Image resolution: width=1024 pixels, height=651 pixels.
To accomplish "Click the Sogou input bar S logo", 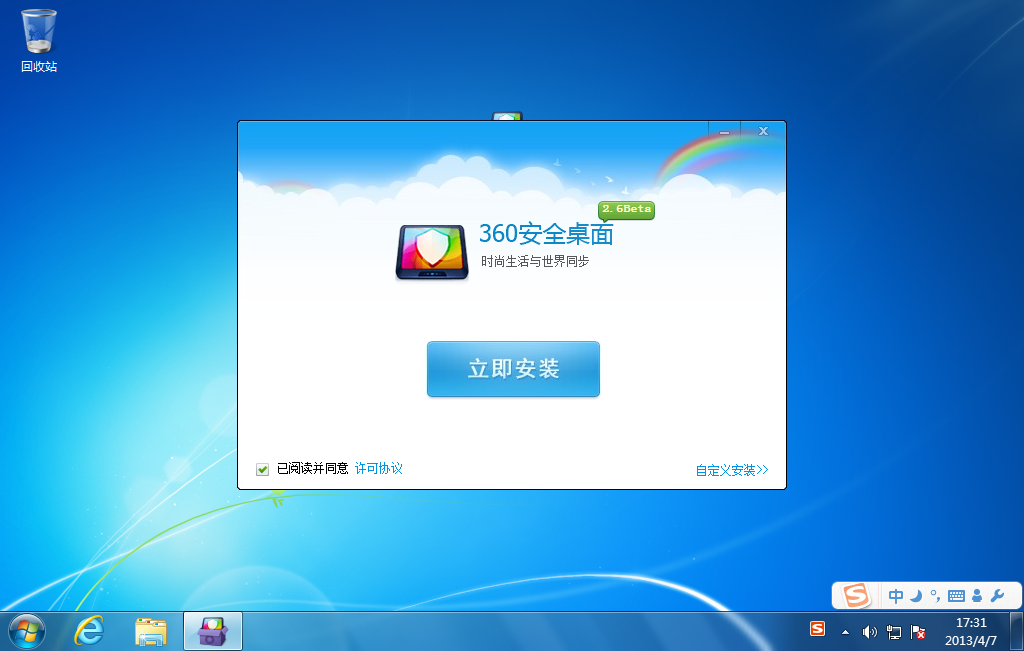I will [856, 595].
